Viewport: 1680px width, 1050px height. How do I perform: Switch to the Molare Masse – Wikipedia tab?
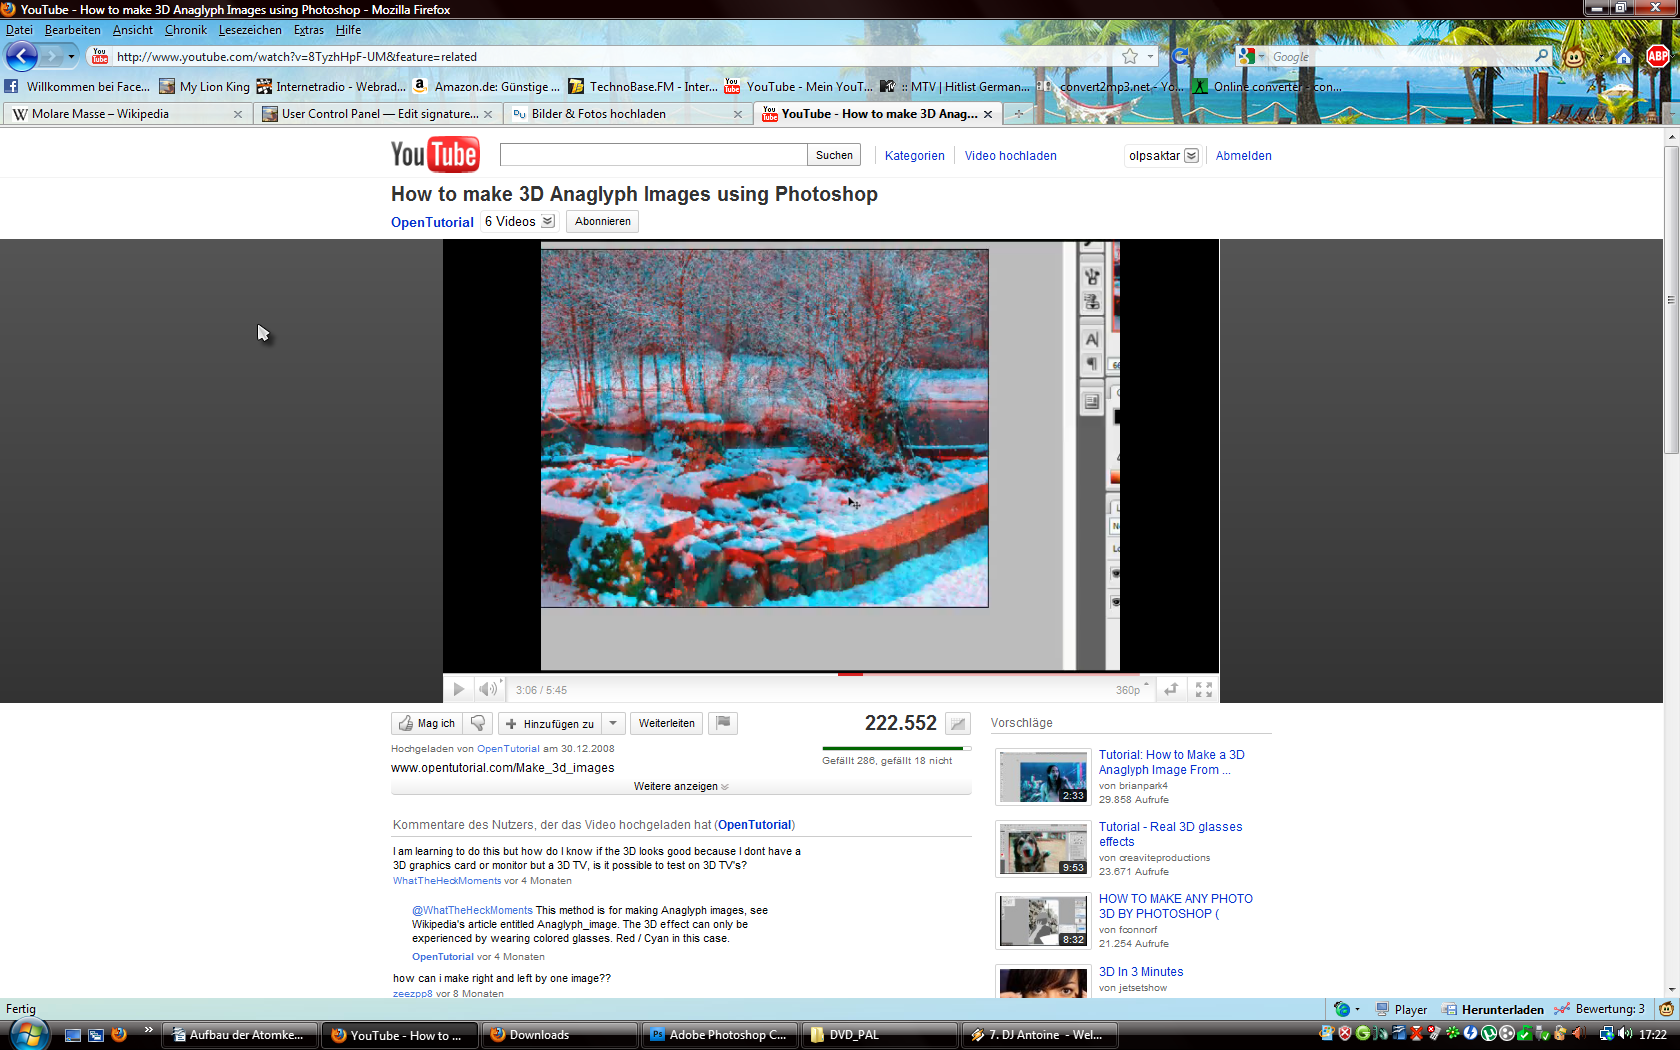tap(100, 114)
